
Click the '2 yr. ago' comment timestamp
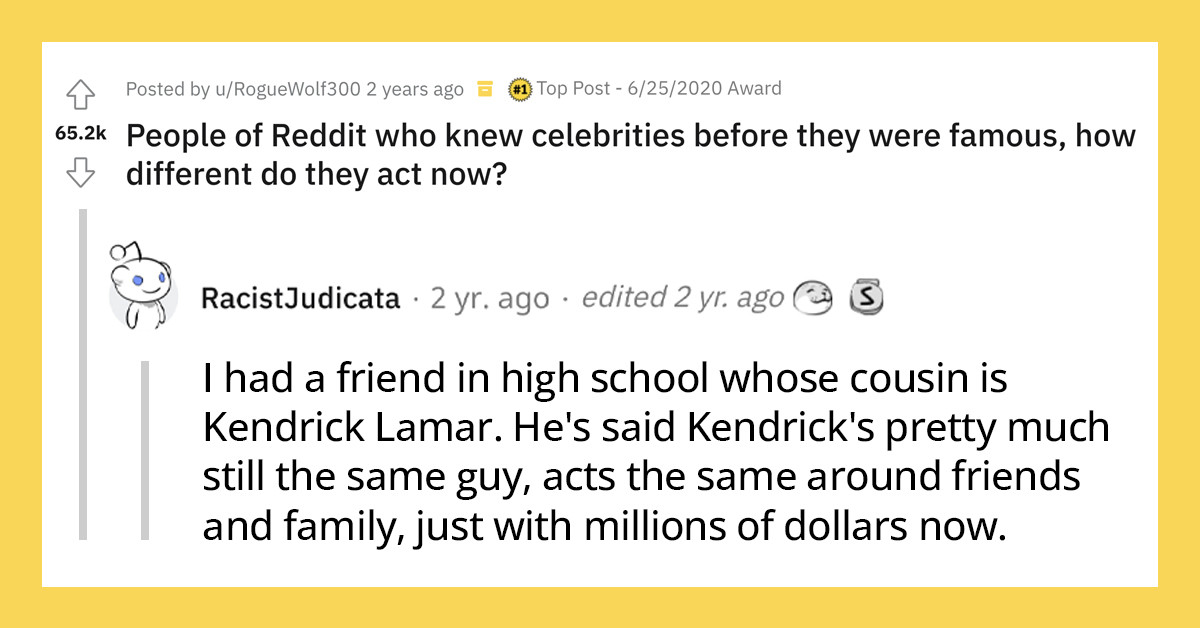(489, 297)
